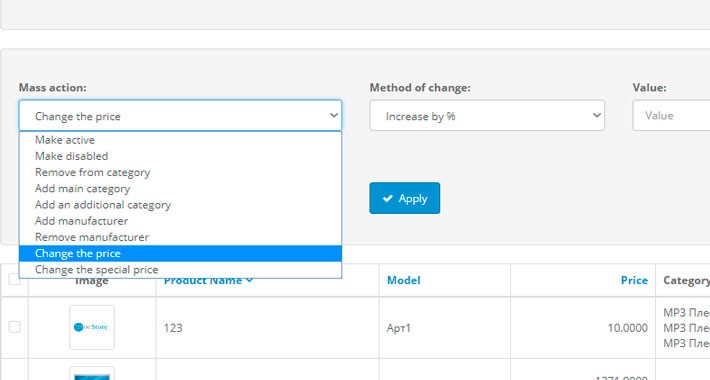Sort by Product Name column

pyautogui.click(x=203, y=281)
